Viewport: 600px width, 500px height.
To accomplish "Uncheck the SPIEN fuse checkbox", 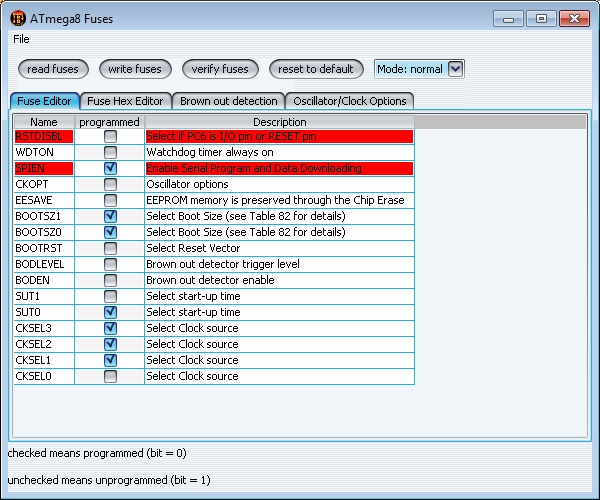I will pos(110,168).
